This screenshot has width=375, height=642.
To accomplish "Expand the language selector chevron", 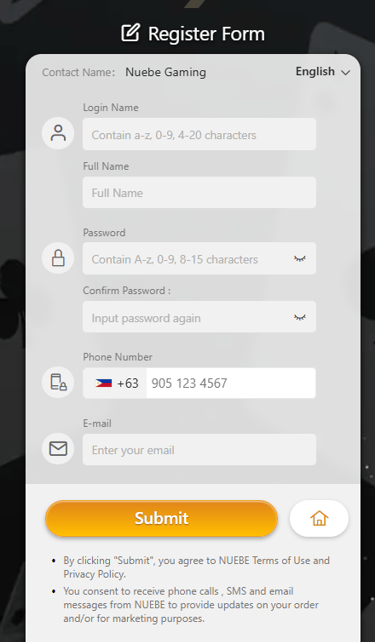I will pyautogui.click(x=346, y=72).
